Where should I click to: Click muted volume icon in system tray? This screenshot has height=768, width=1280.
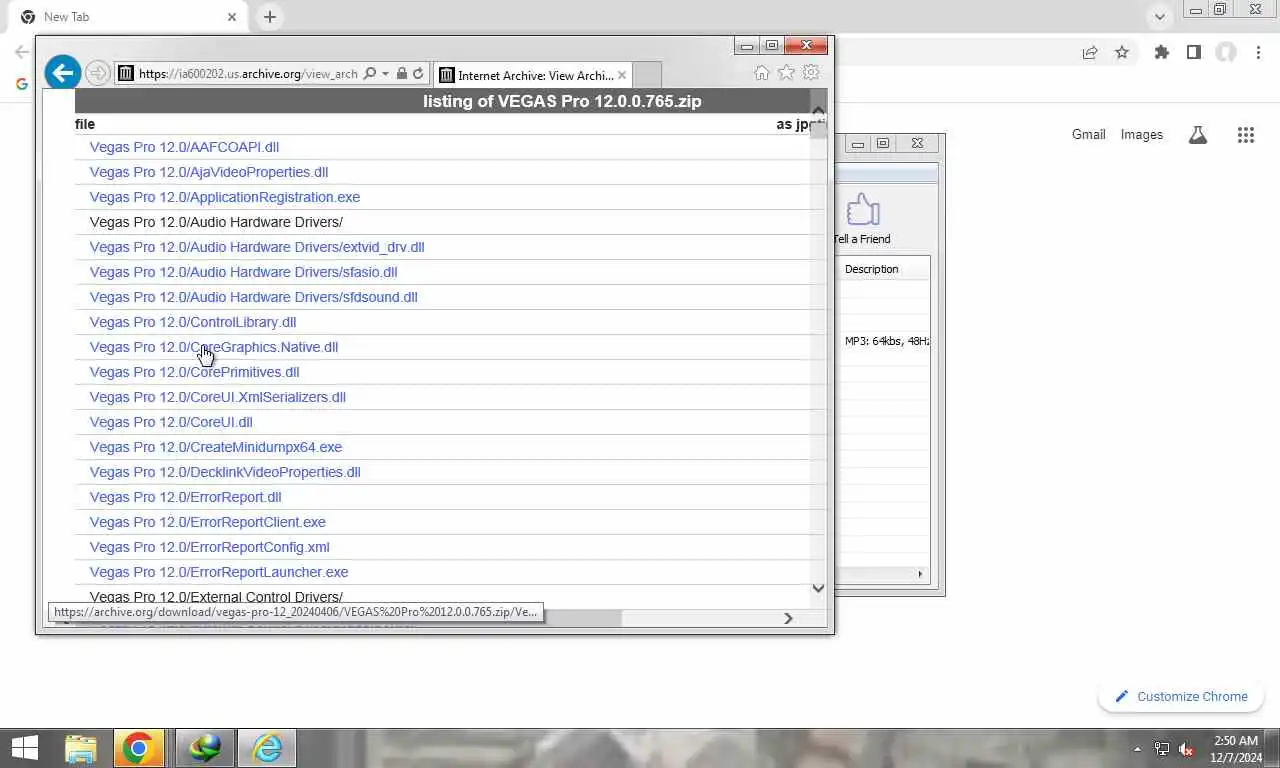click(1186, 749)
